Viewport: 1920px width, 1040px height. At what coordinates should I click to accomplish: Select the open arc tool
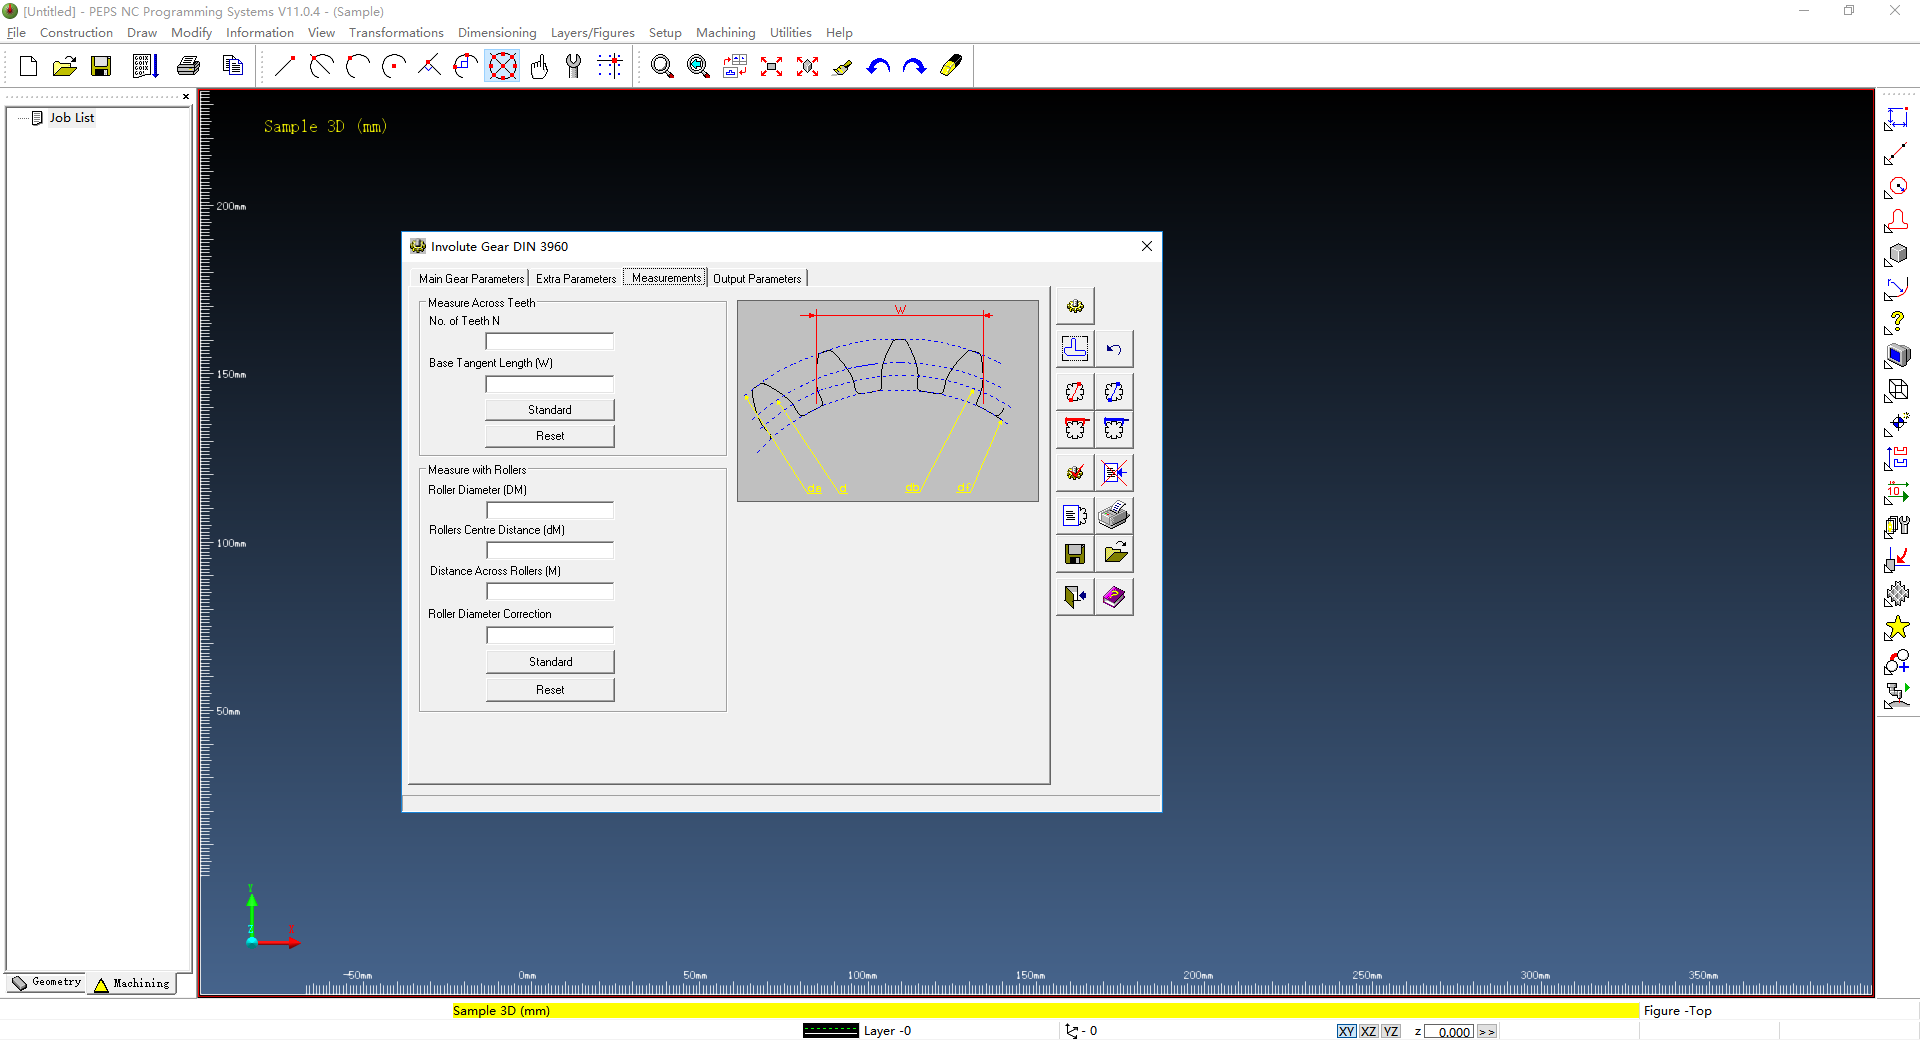coord(357,66)
